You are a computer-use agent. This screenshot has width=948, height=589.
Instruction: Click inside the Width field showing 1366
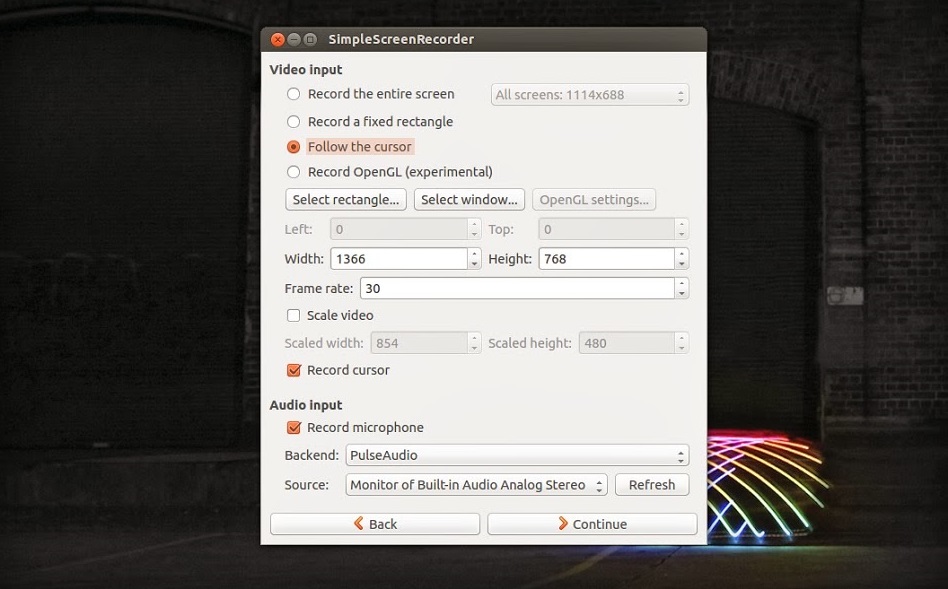point(399,259)
